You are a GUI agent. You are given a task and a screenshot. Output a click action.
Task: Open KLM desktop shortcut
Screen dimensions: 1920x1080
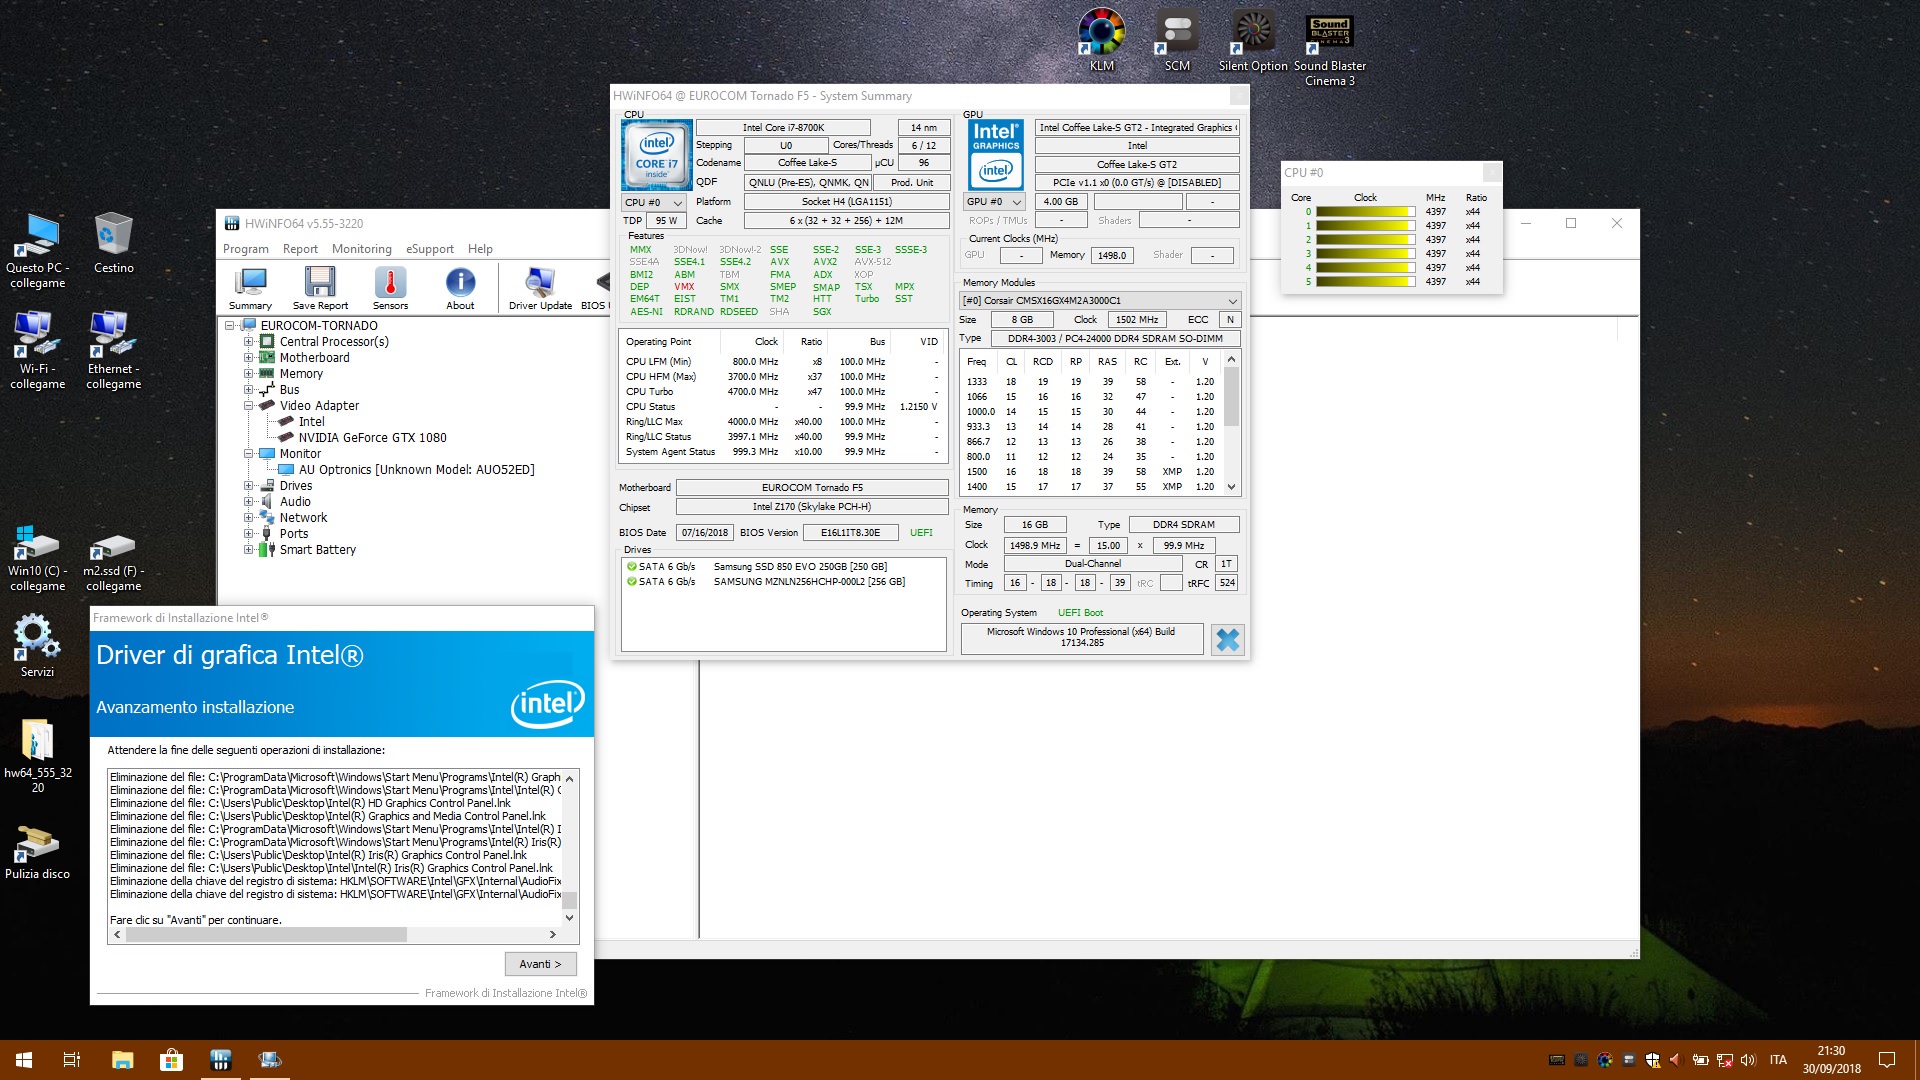[1101, 40]
